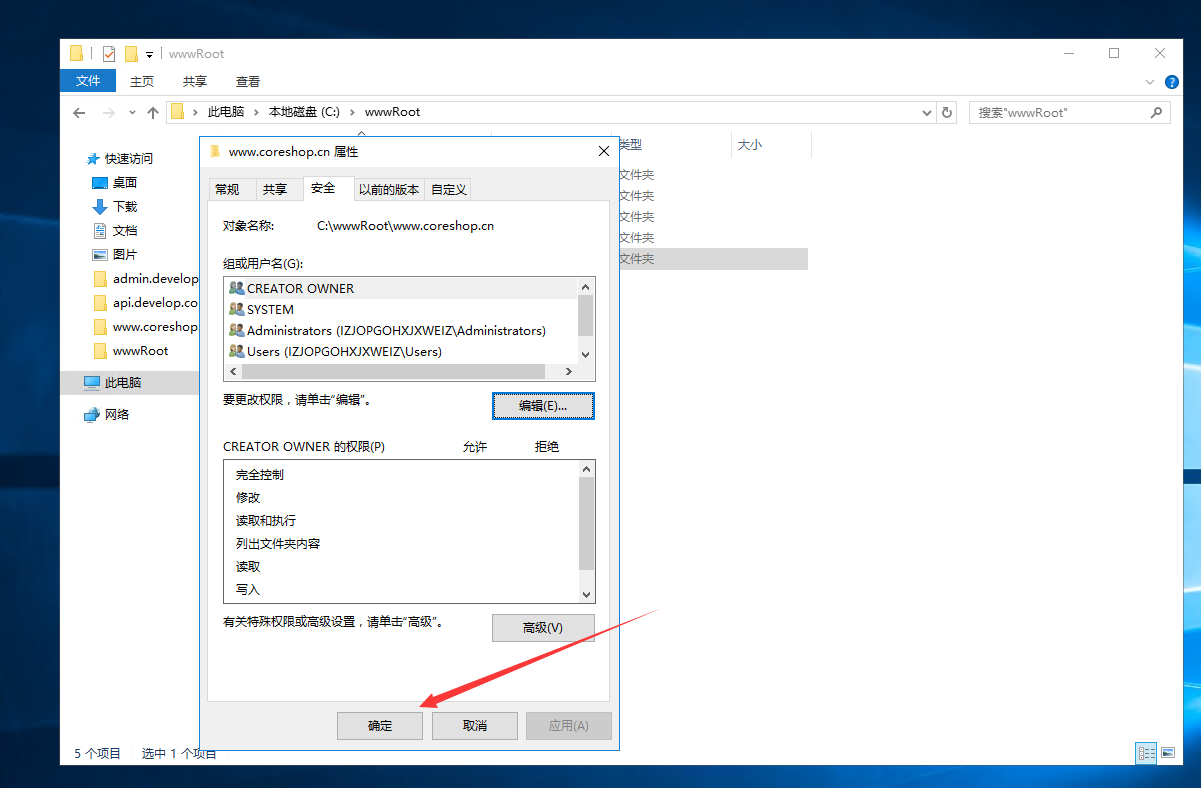
Task: Switch to the 共享 tab
Action: coord(275,189)
